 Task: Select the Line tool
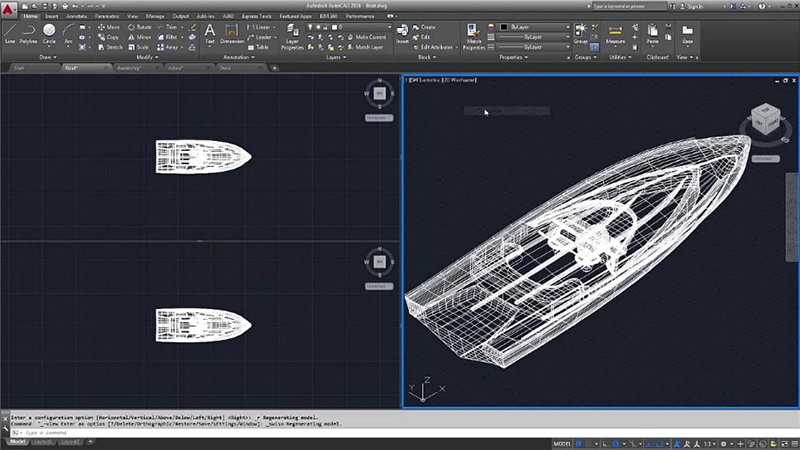click(x=10, y=34)
